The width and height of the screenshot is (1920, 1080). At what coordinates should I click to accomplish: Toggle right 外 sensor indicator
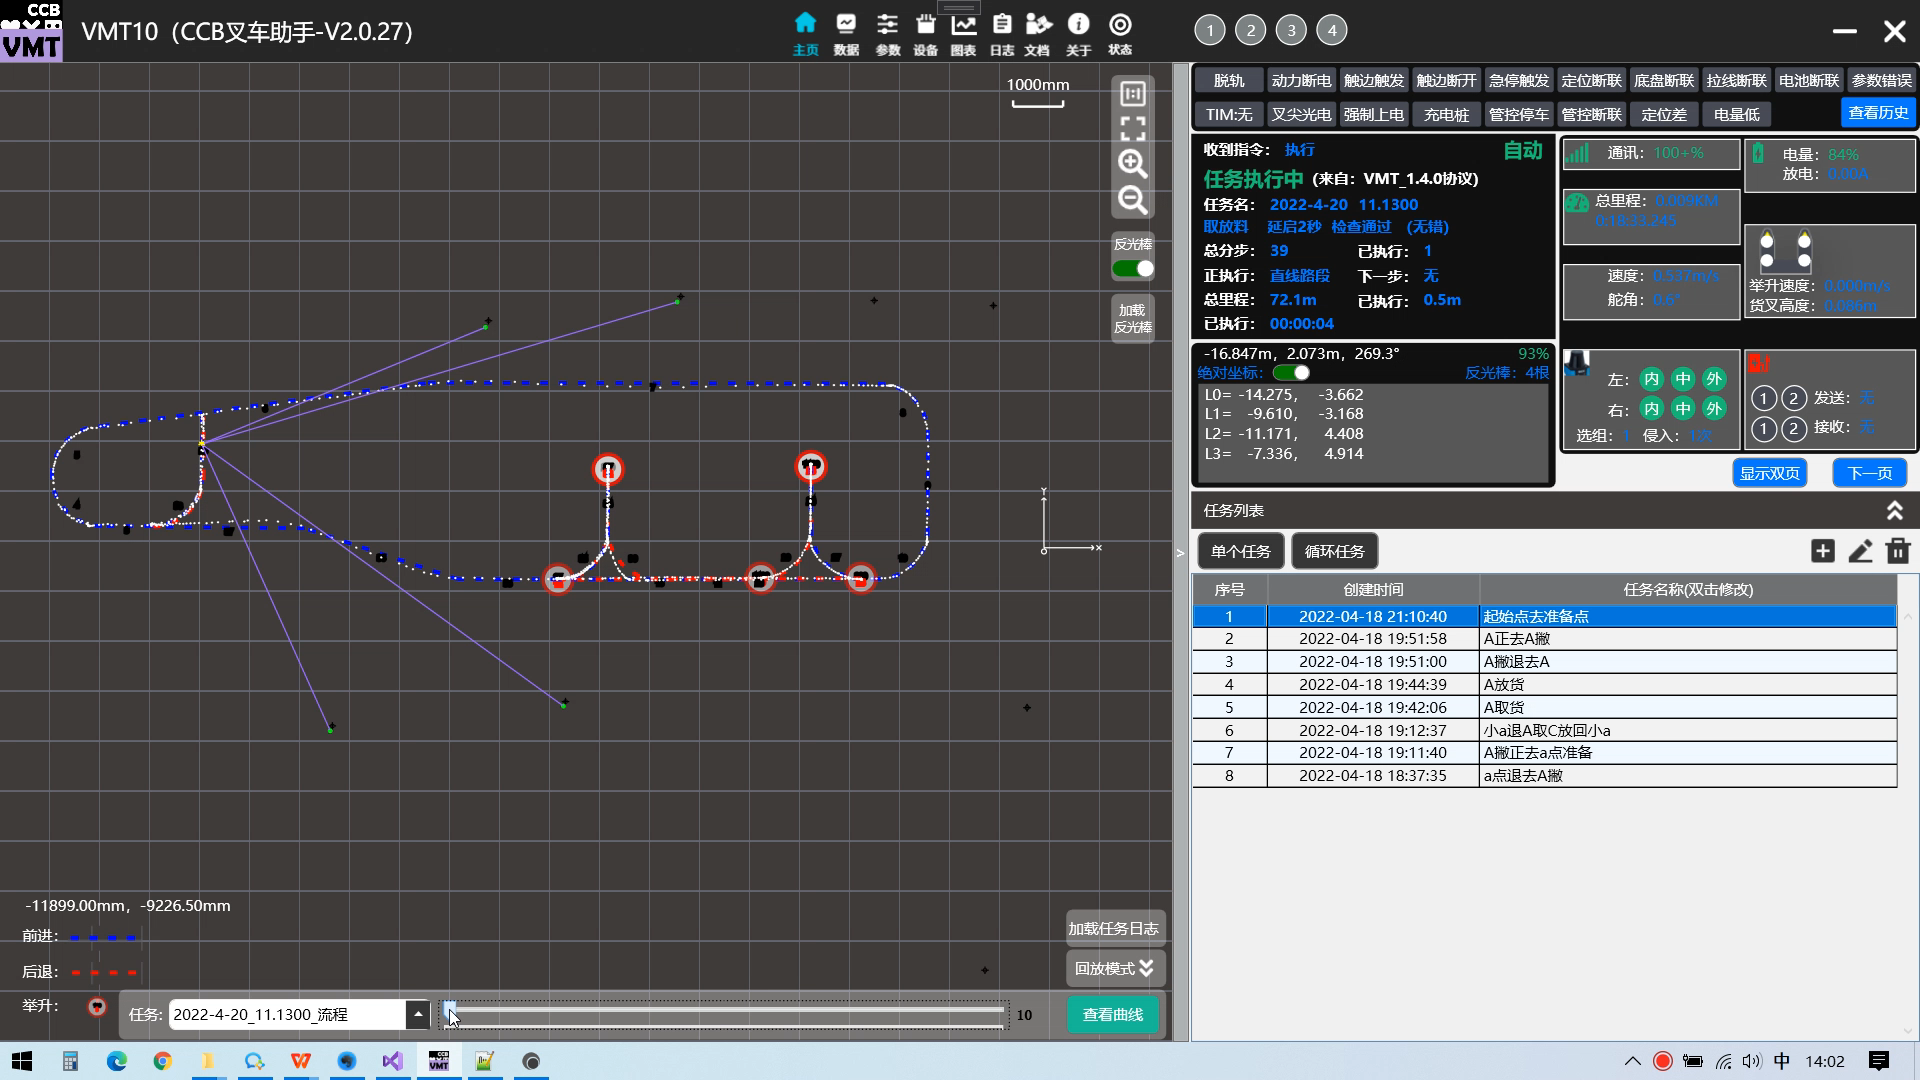tap(1714, 408)
